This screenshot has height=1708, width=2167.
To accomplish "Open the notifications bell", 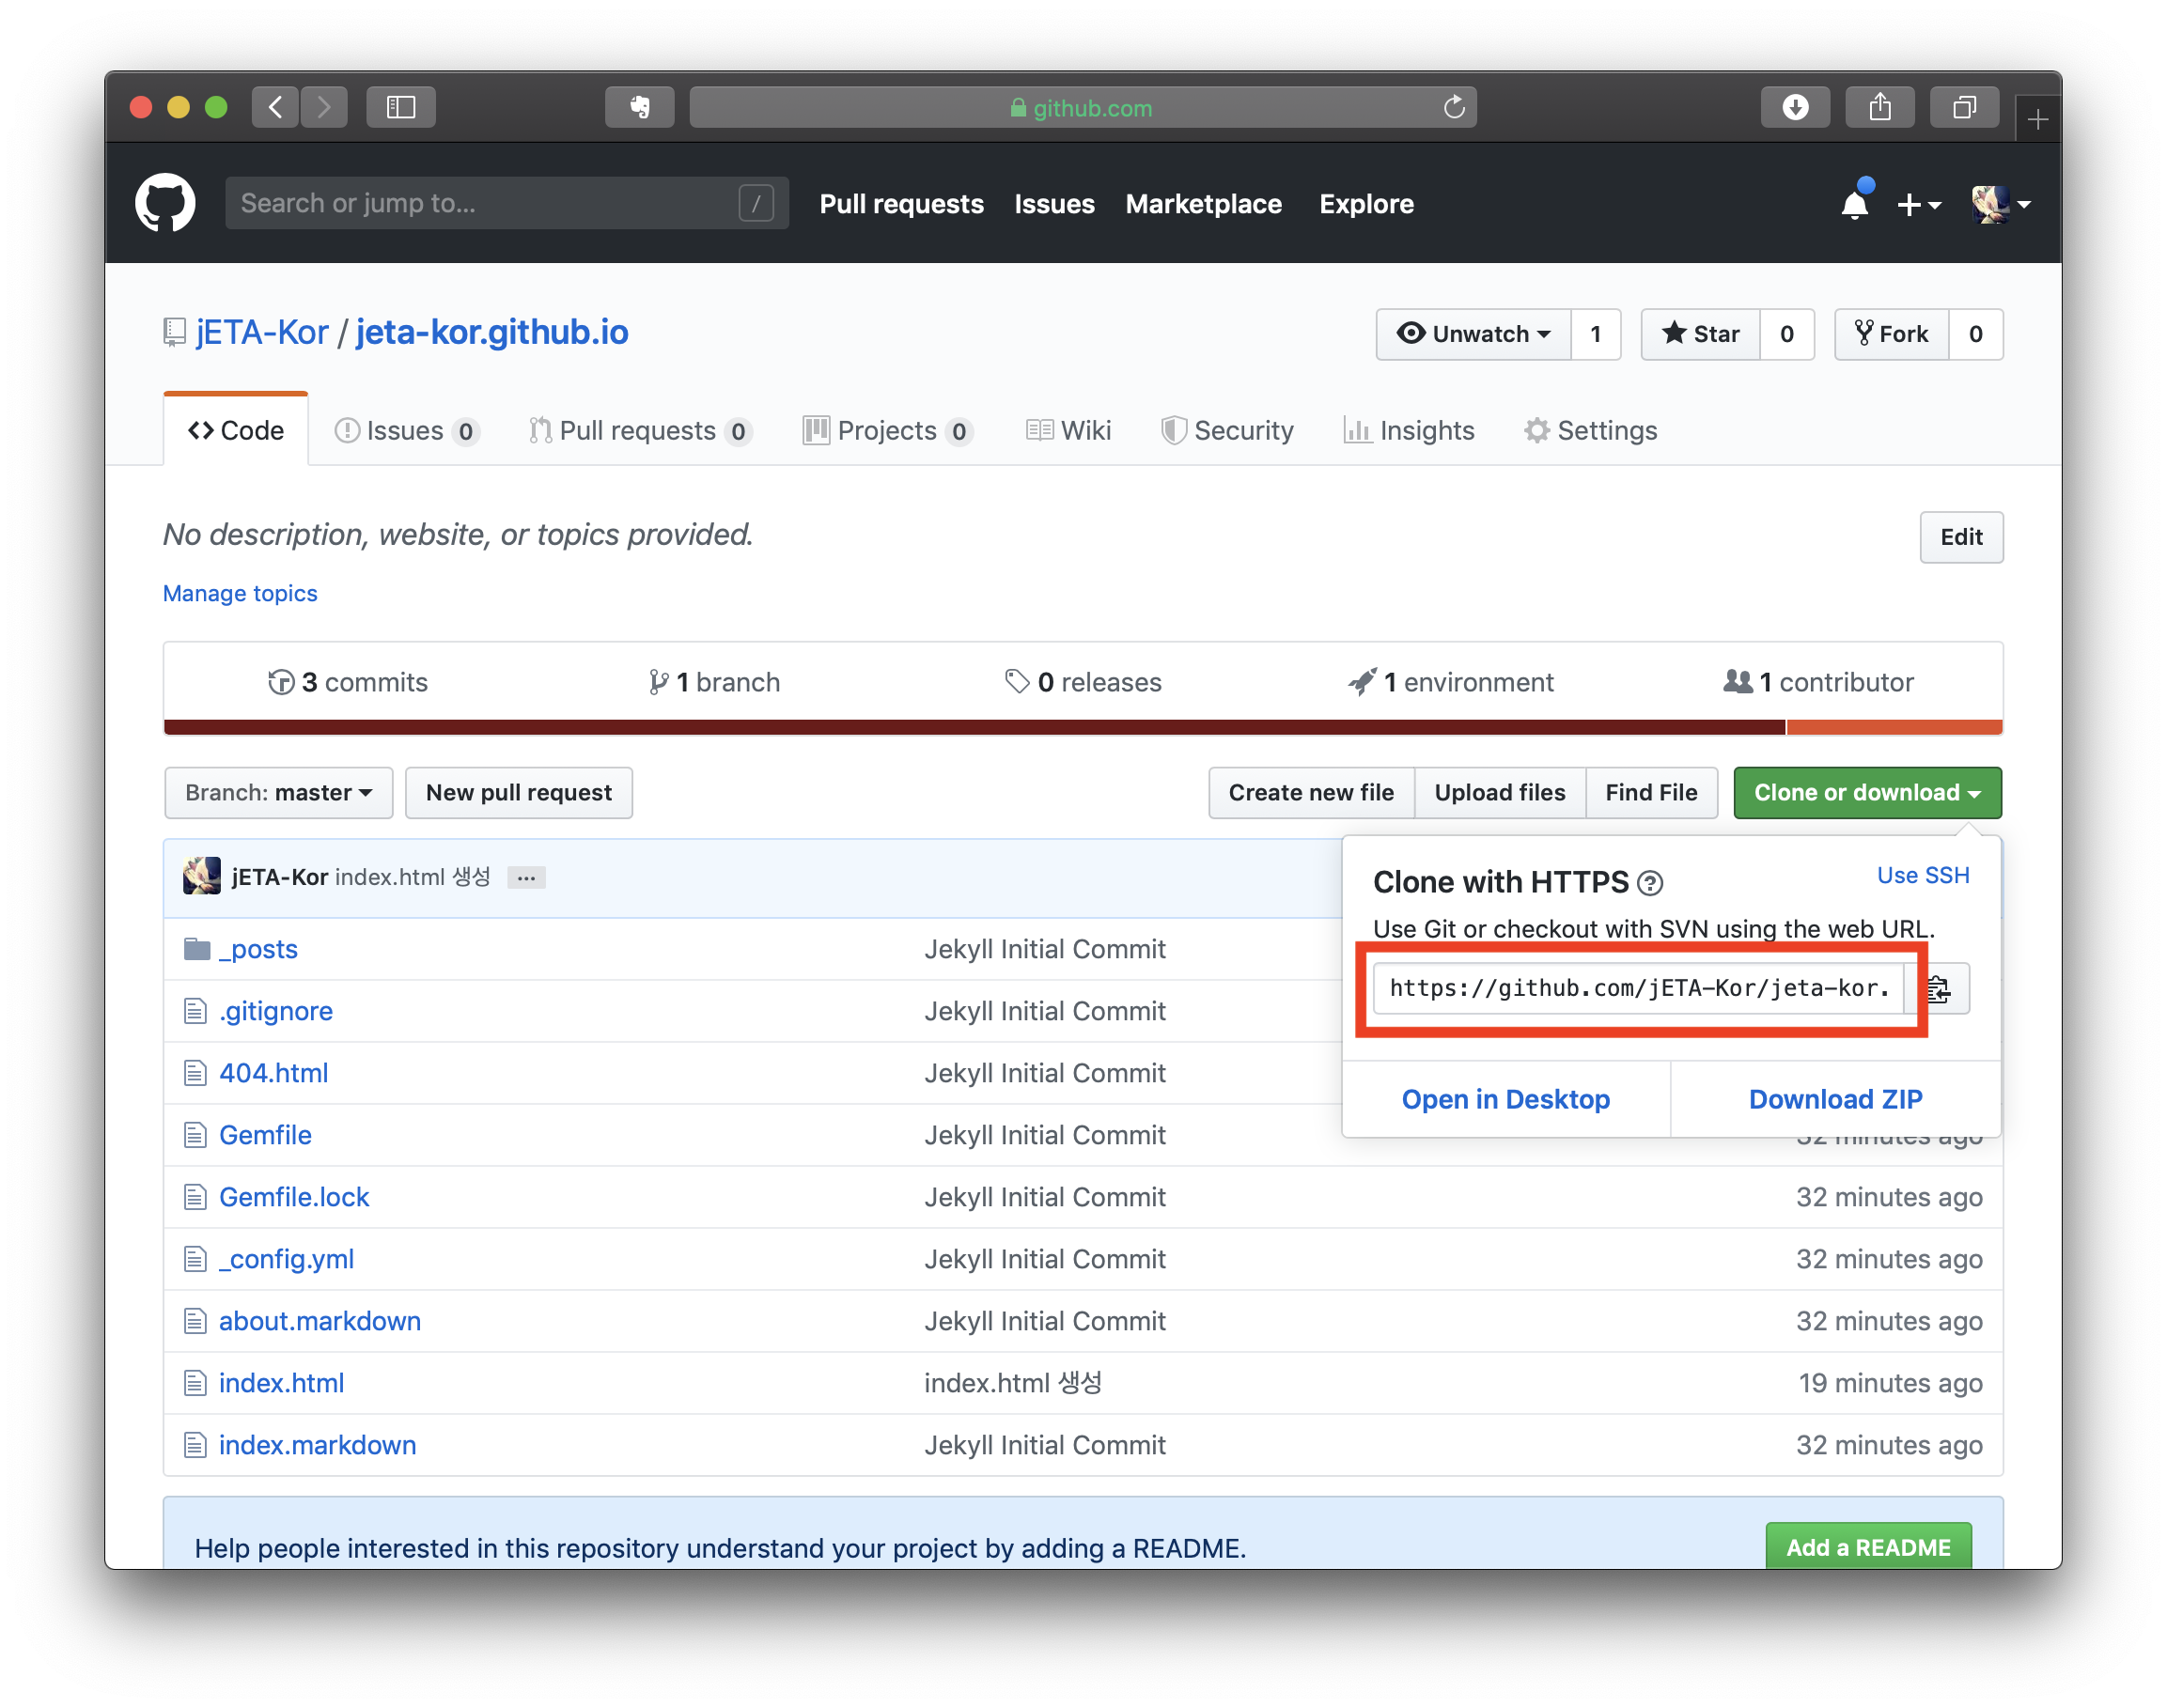I will point(1854,205).
